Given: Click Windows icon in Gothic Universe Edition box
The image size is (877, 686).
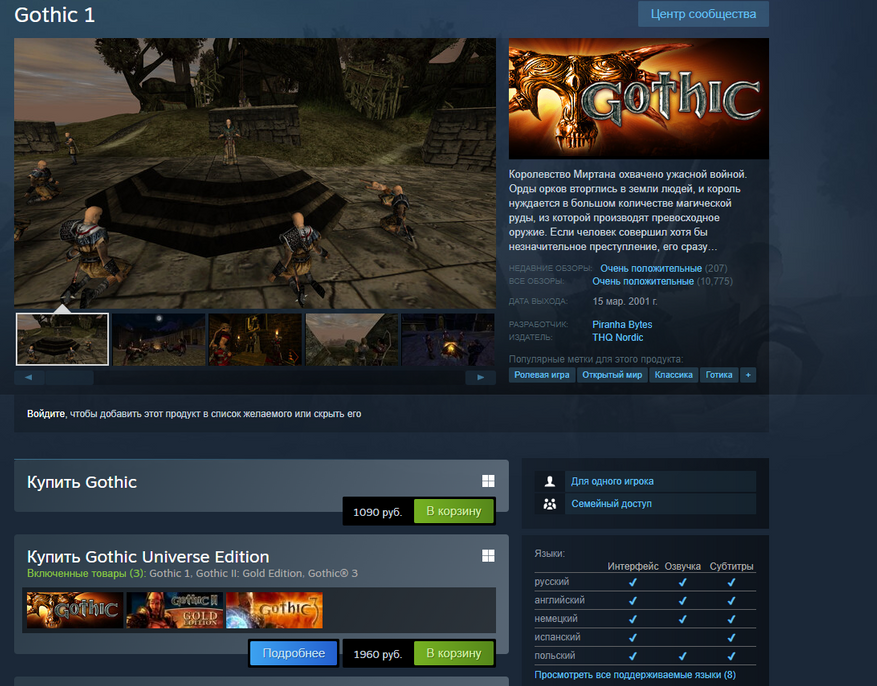Looking at the screenshot, I should point(488,555).
